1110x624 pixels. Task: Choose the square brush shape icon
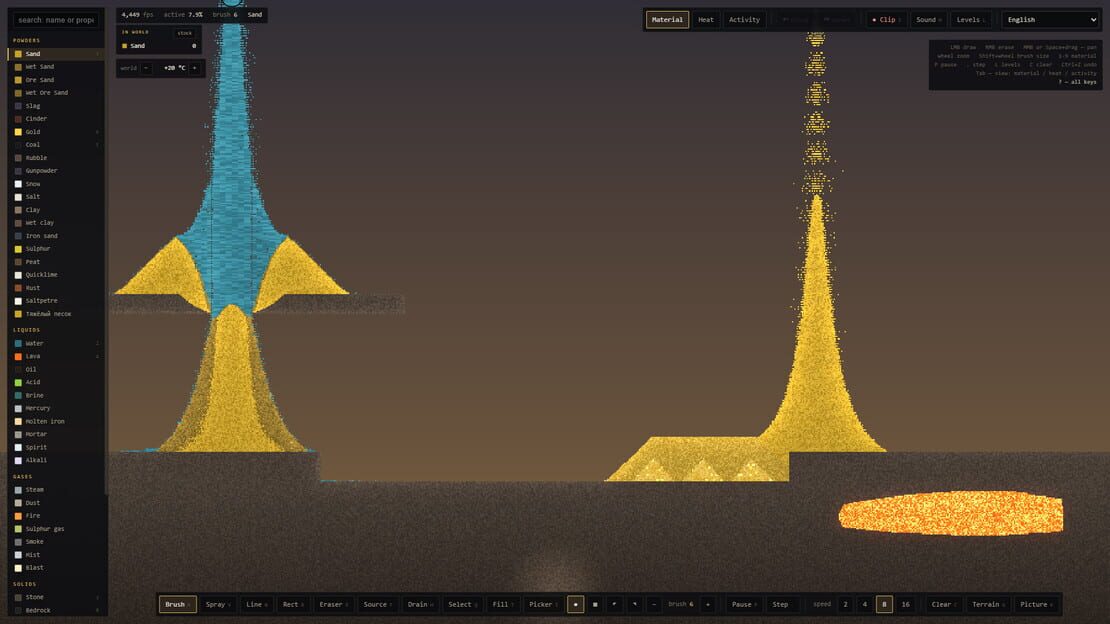595,604
